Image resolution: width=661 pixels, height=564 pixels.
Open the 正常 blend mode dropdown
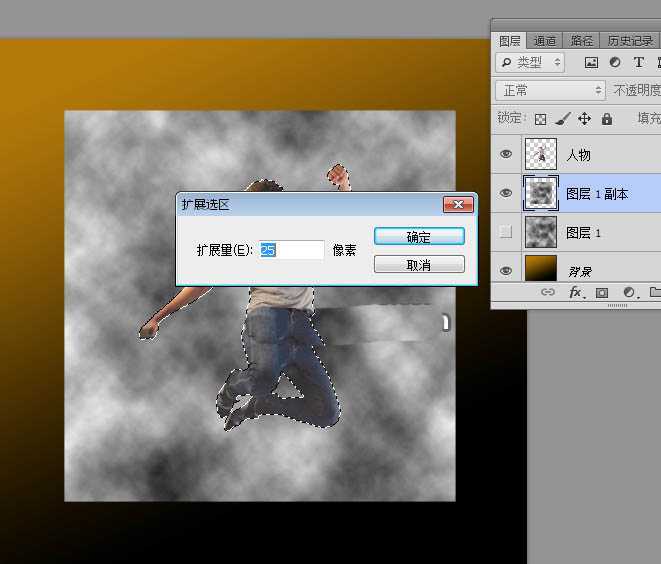(552, 90)
